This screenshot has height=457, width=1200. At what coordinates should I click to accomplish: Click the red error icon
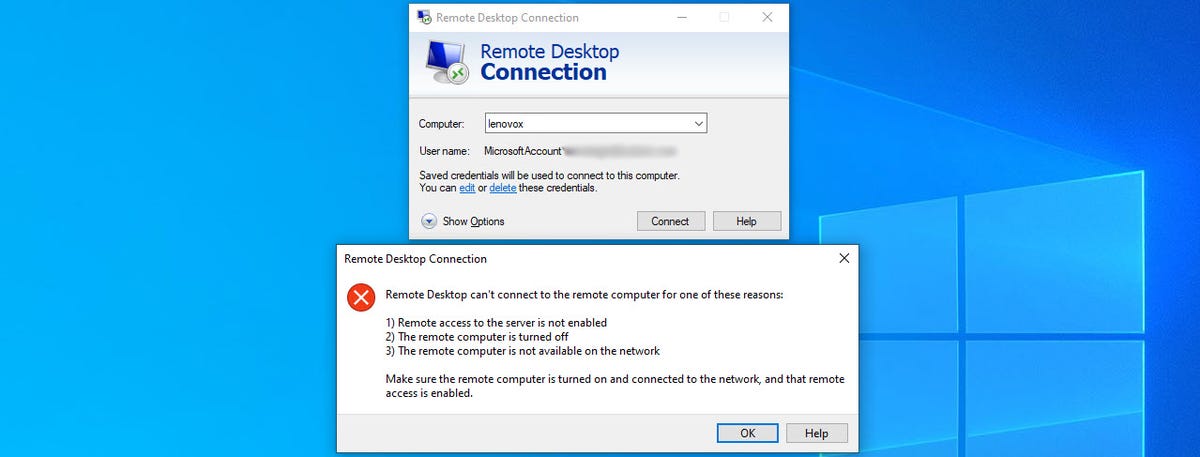tap(360, 297)
